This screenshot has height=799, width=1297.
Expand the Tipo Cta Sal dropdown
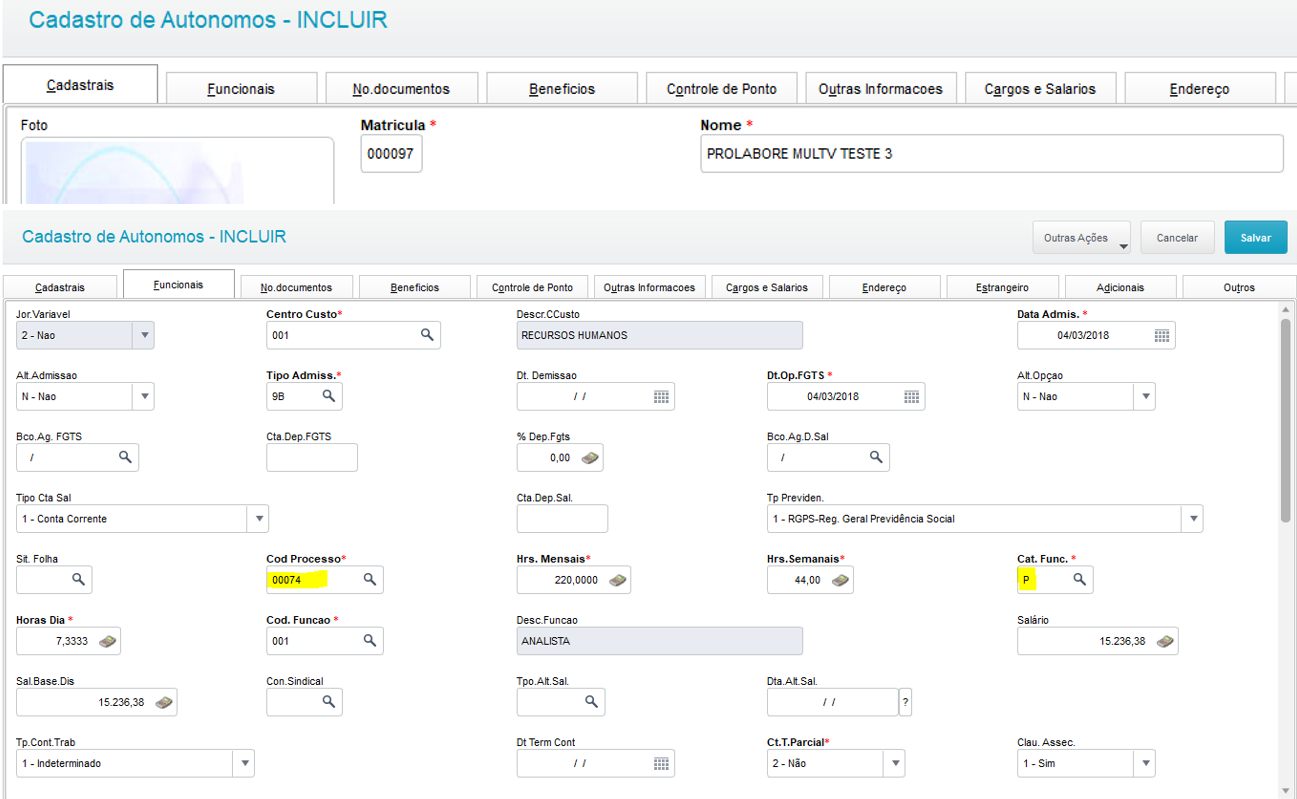pyautogui.click(x=259, y=519)
